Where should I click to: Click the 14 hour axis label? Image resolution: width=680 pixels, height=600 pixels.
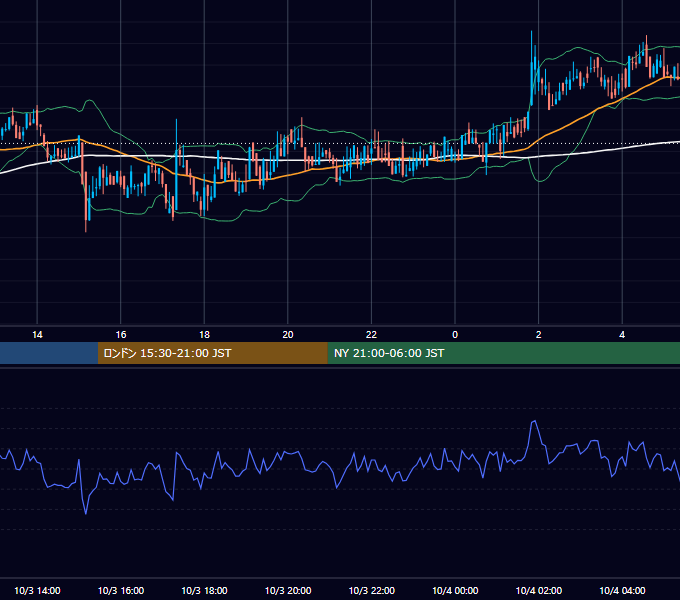pyautogui.click(x=37, y=335)
